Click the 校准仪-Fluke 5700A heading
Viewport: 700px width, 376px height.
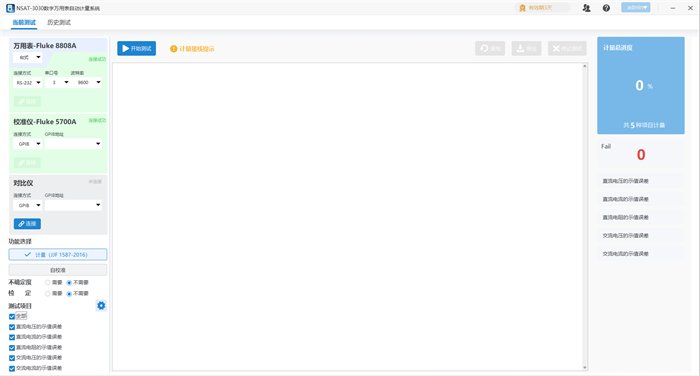click(45, 121)
